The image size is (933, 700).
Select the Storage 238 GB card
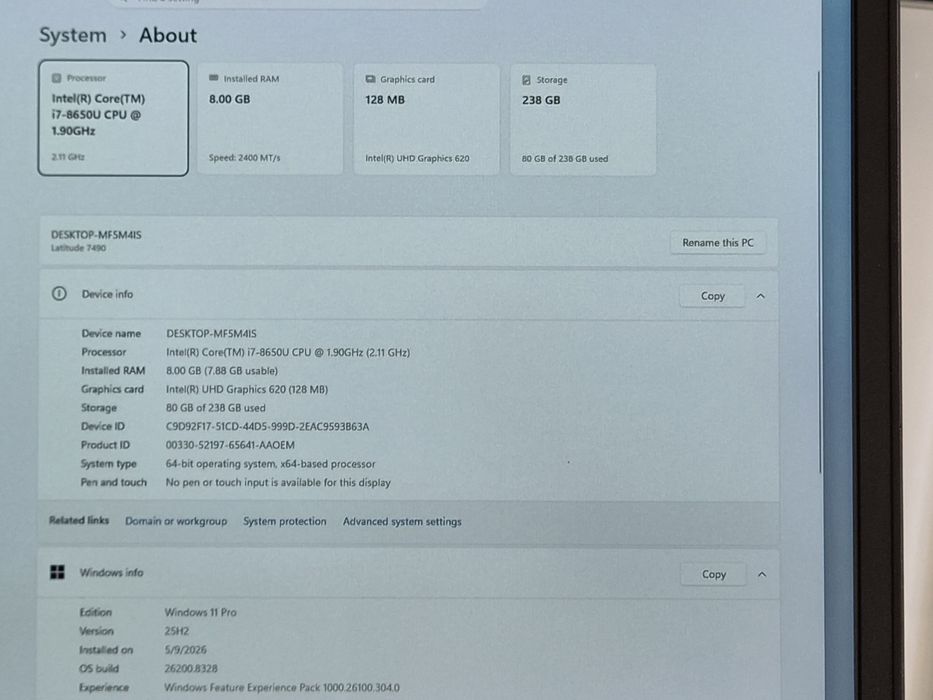pos(583,120)
